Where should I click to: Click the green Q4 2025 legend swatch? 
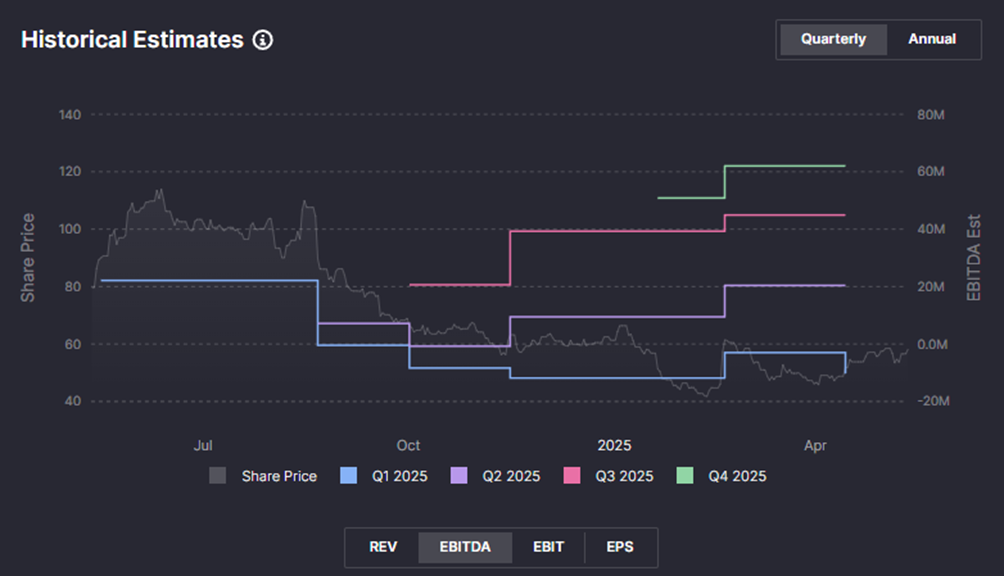tap(685, 476)
